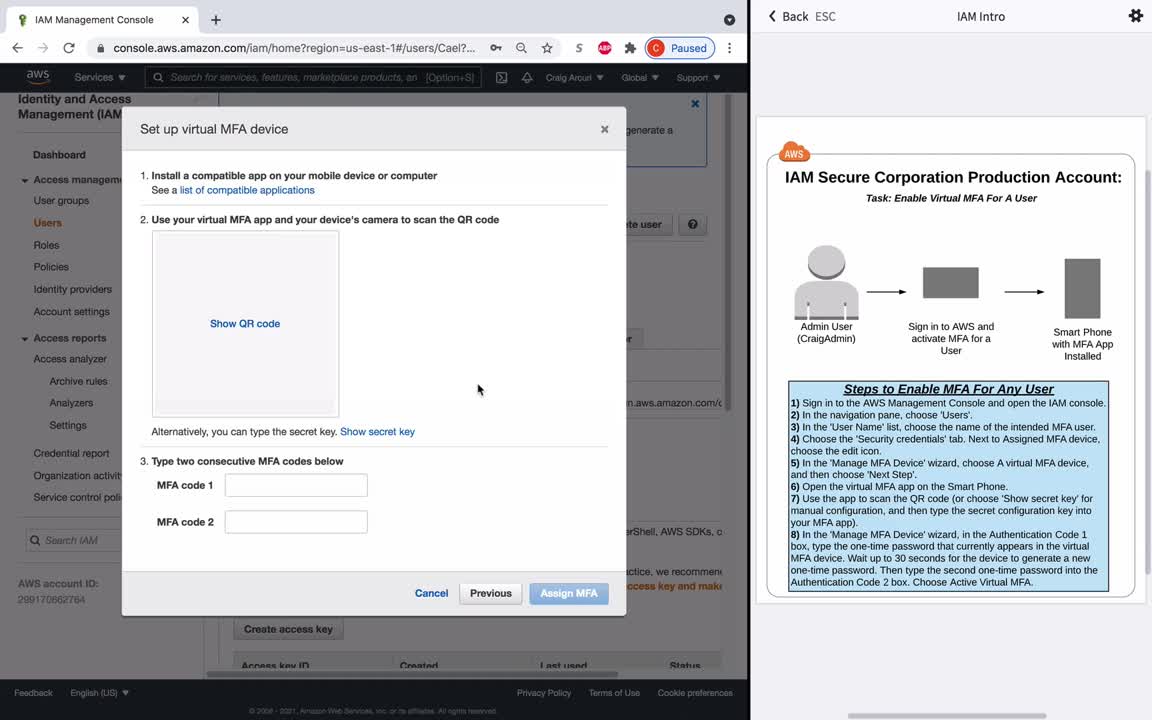Collapse the Access reports section

point(25,339)
